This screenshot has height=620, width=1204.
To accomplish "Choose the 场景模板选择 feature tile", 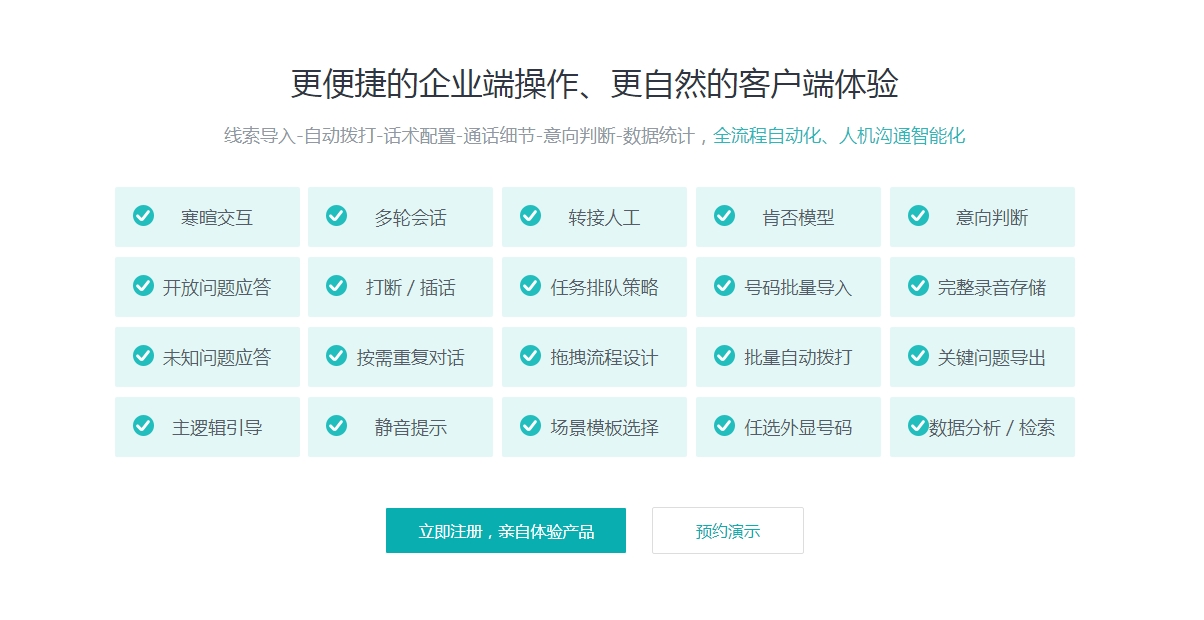I will coord(595,427).
